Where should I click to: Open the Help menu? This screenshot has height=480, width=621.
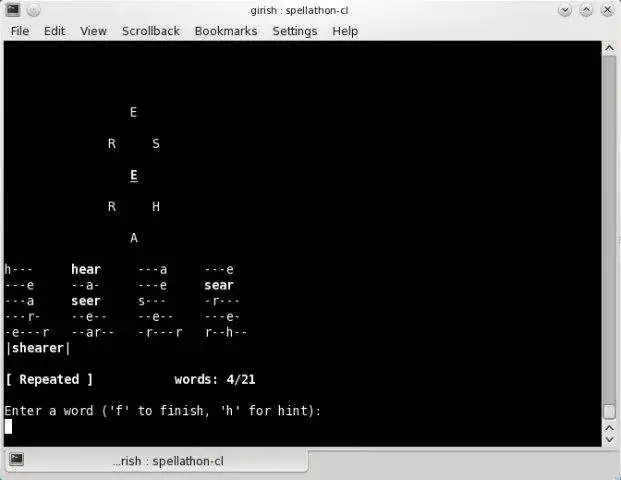point(345,31)
